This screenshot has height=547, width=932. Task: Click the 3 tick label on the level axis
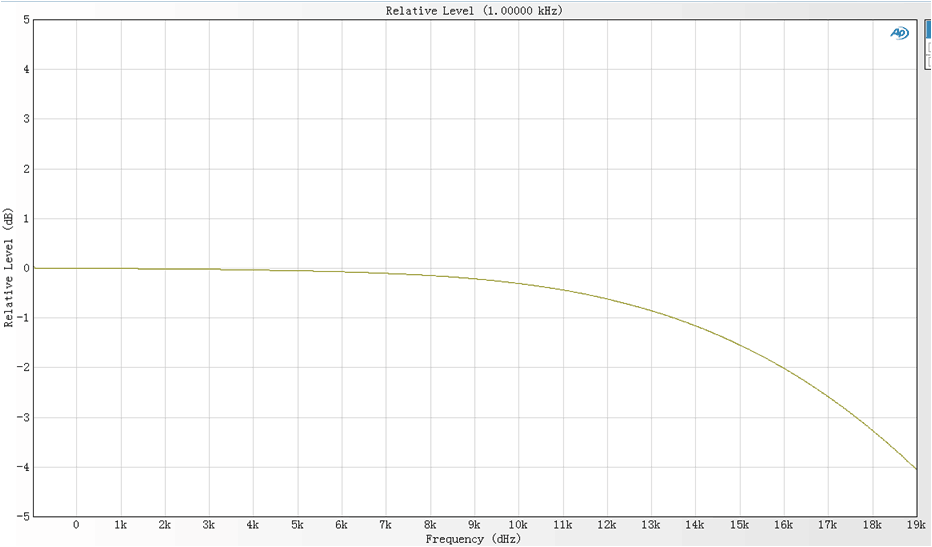click(25, 119)
